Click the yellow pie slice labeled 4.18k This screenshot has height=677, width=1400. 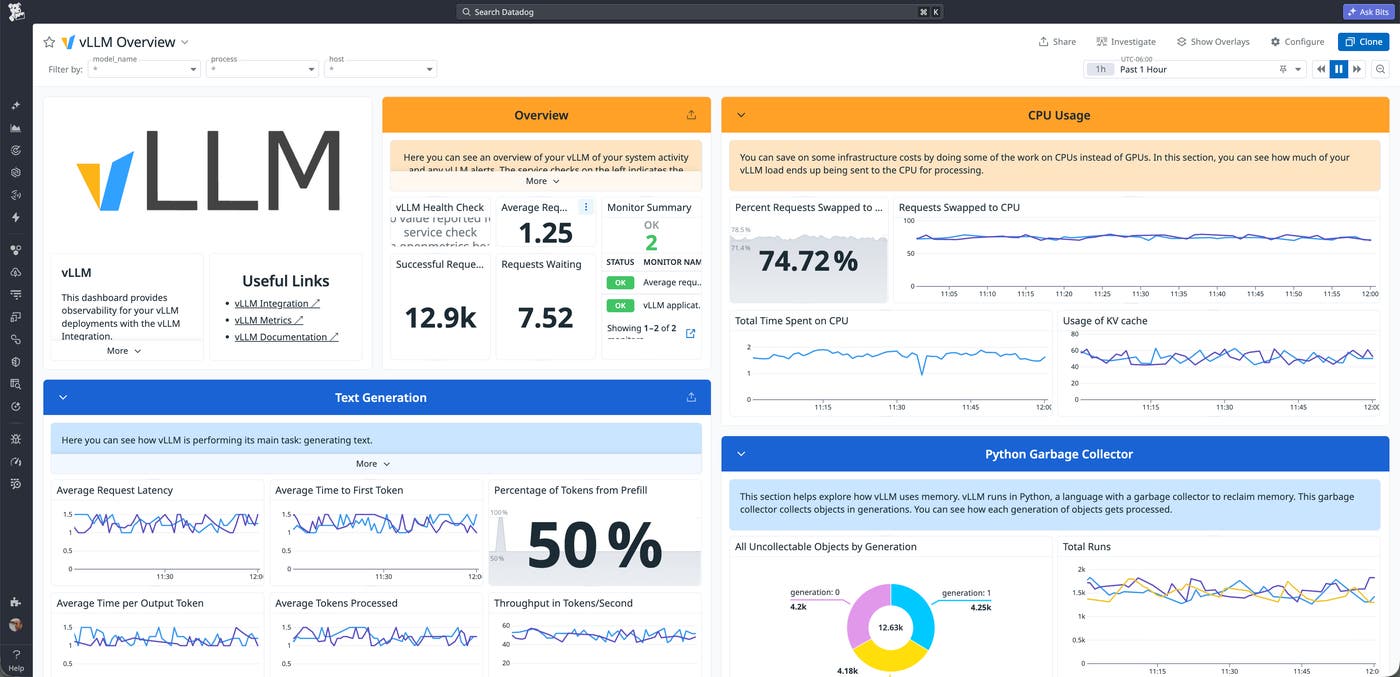888,658
